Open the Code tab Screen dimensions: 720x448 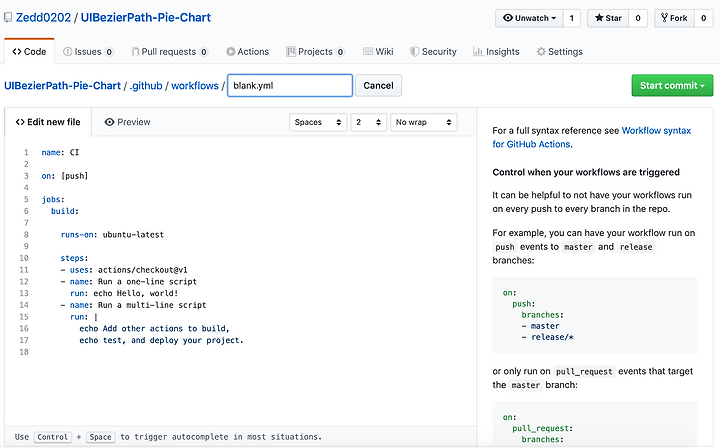click(29, 51)
